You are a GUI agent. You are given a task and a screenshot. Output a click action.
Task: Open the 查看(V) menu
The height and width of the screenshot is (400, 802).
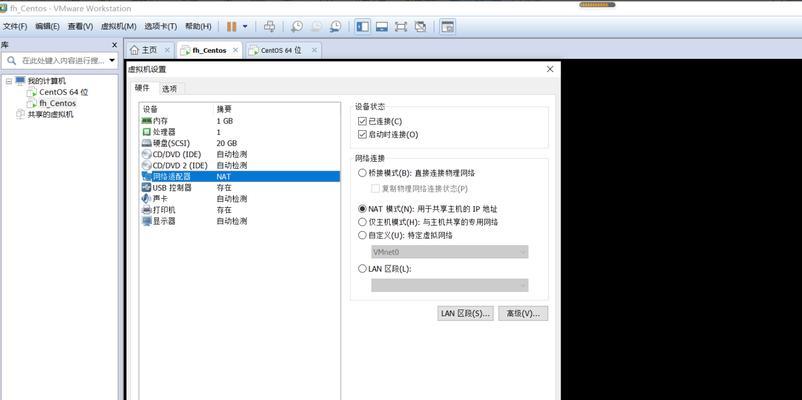[80, 26]
